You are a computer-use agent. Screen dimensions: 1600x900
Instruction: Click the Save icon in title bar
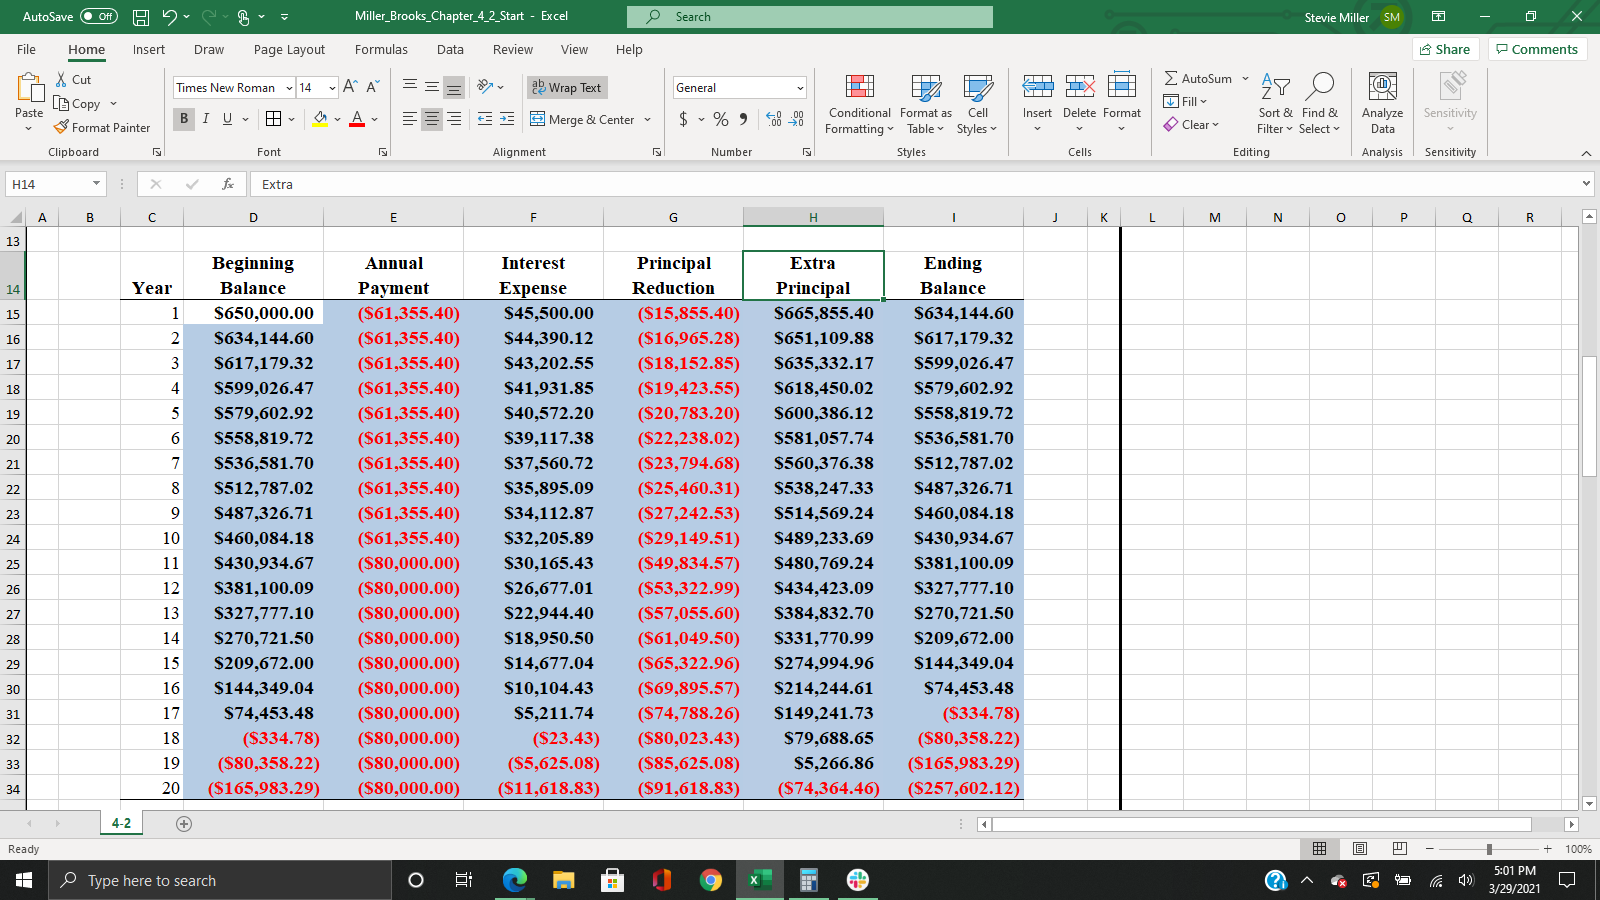[x=141, y=17]
